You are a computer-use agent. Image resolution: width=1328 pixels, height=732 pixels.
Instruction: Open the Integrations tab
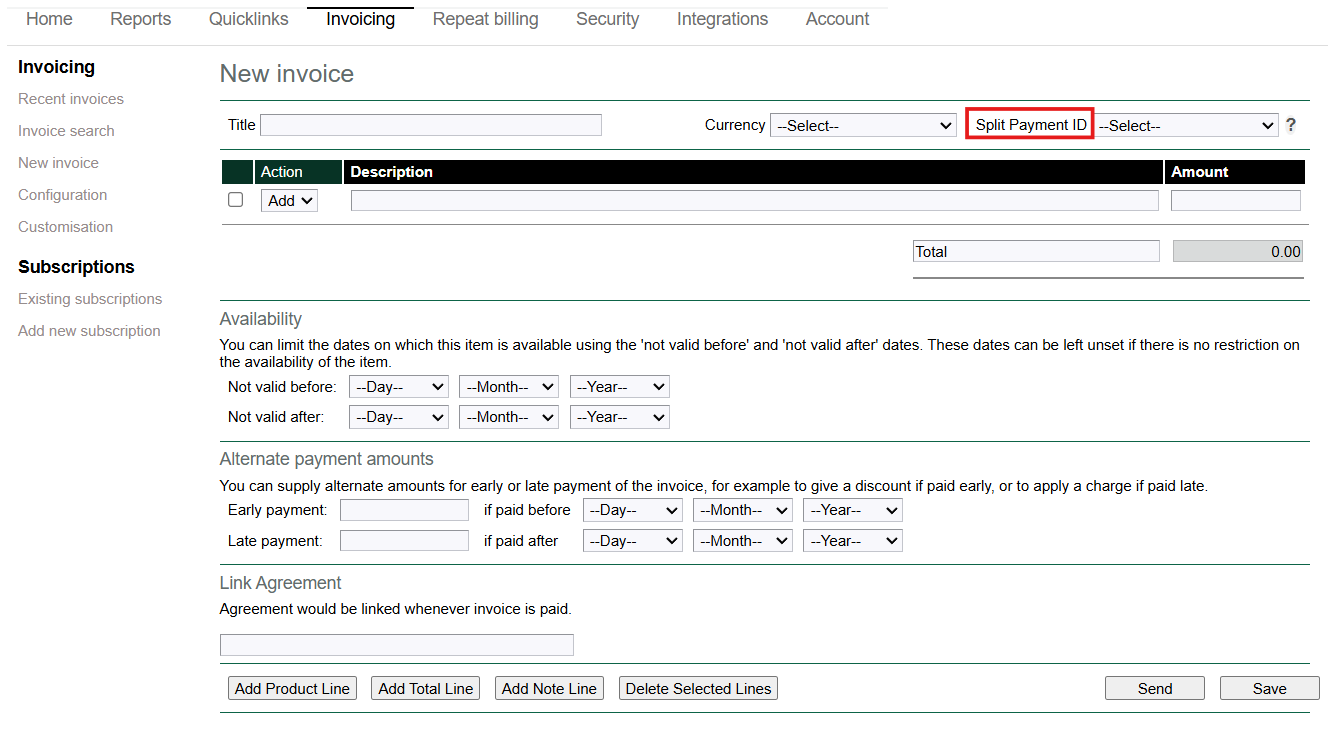tap(722, 19)
